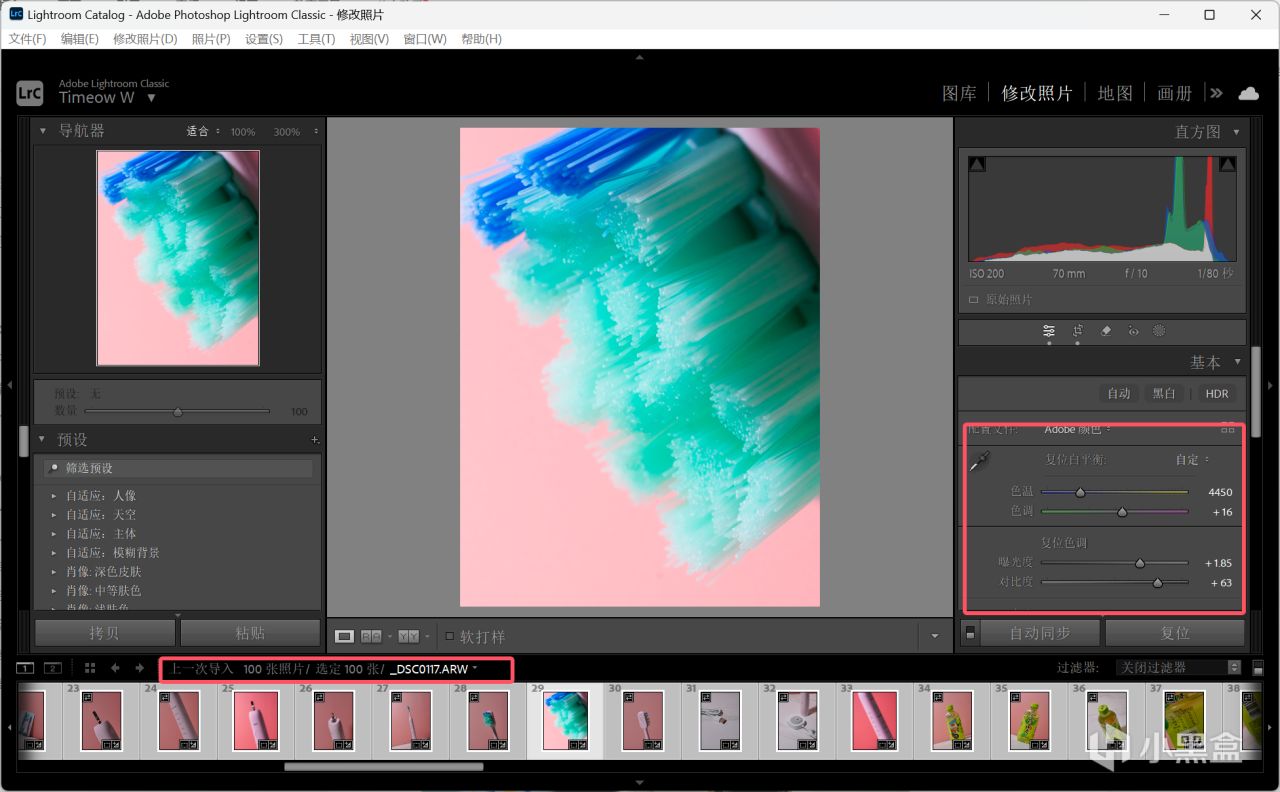Open the Adobe 颜色 profile dropdown
This screenshot has width=1280, height=792.
1077,429
